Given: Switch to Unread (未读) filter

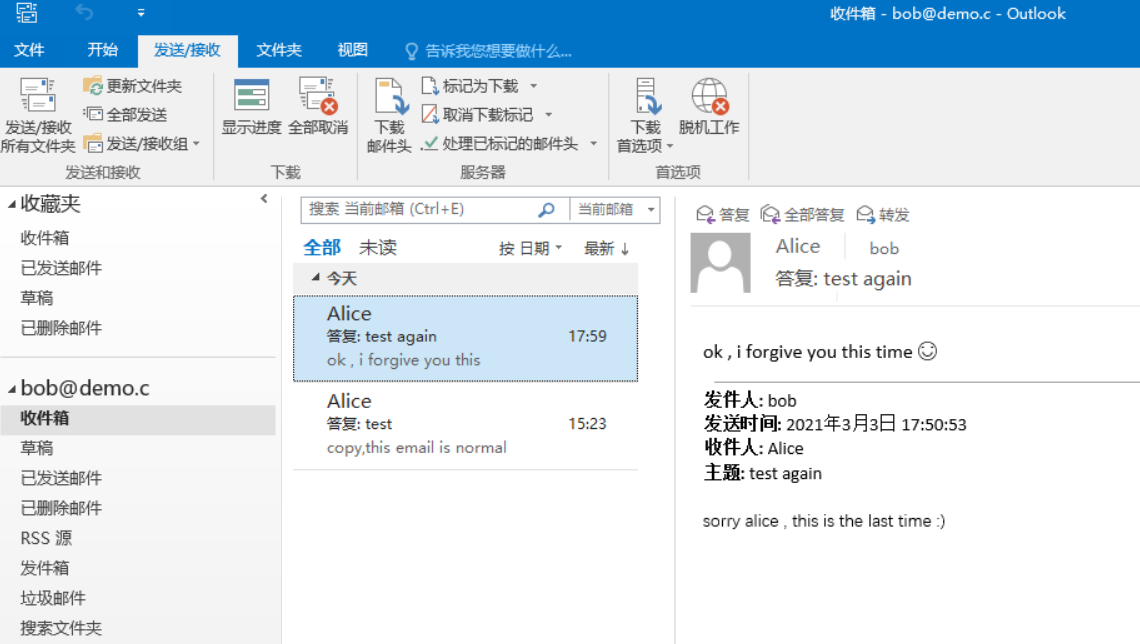Looking at the screenshot, I should click(x=378, y=248).
